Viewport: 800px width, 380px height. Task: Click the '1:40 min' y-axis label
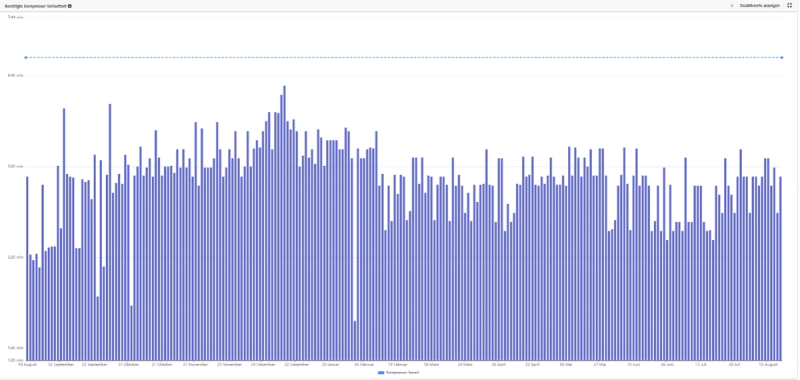tap(16, 348)
